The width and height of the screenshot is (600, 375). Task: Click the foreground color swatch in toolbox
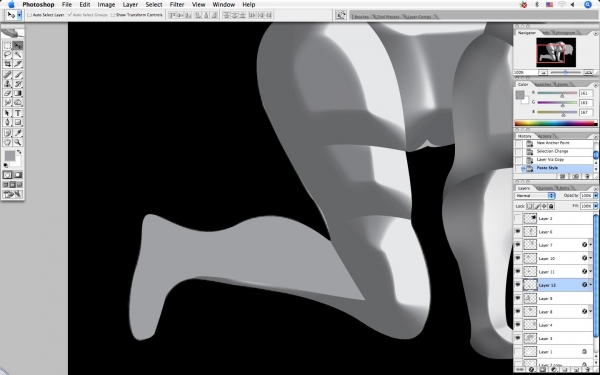point(10,156)
